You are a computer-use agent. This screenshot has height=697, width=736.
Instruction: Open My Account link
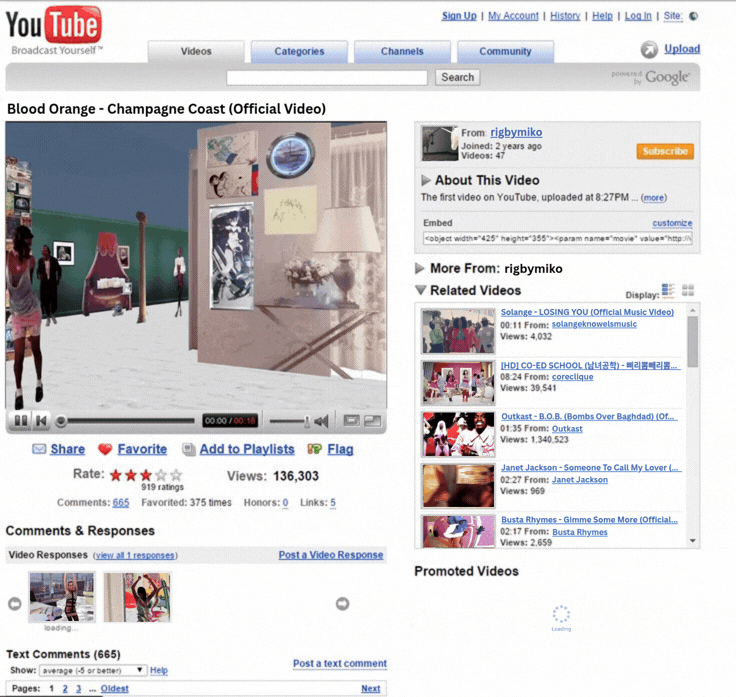click(x=513, y=16)
